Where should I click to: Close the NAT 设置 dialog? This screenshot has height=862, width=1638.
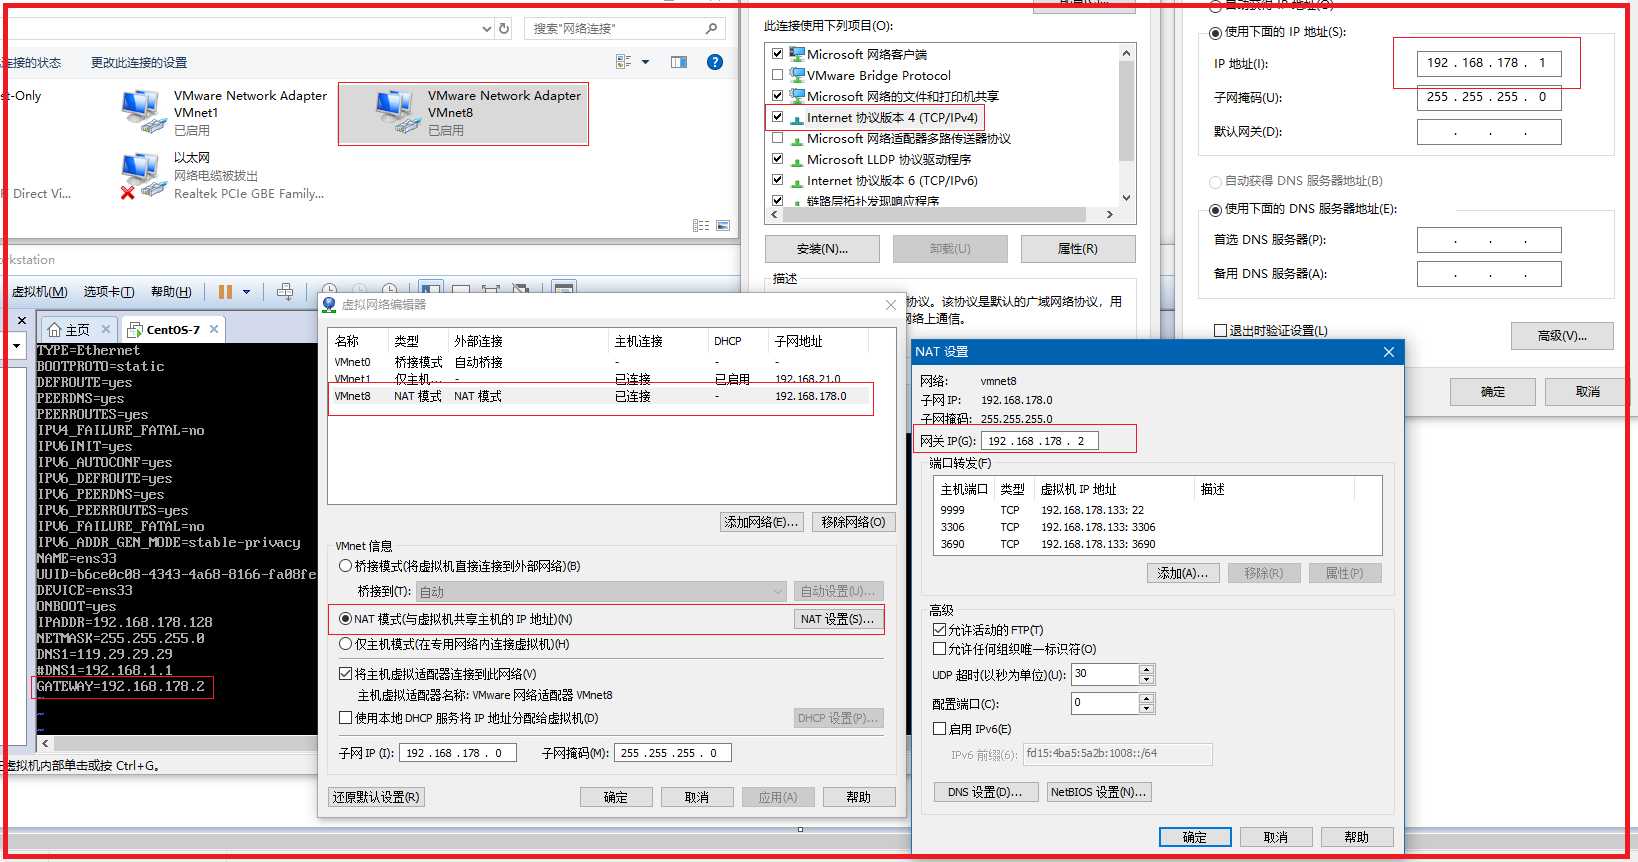[1388, 352]
